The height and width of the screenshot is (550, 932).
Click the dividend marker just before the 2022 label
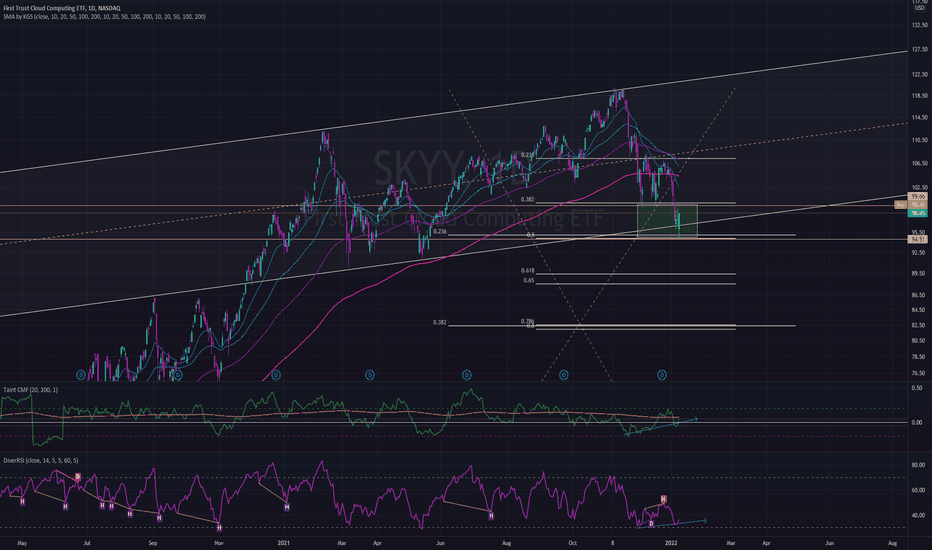pos(662,375)
